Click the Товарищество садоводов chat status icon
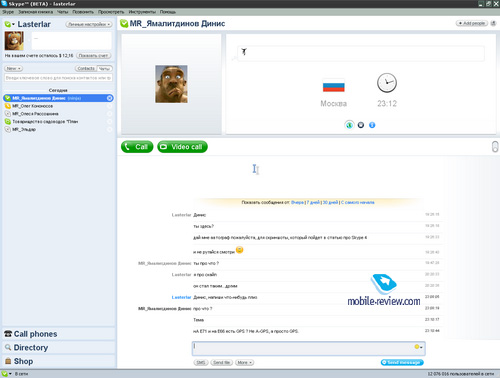The height and width of the screenshot is (378, 500). (x=8, y=122)
